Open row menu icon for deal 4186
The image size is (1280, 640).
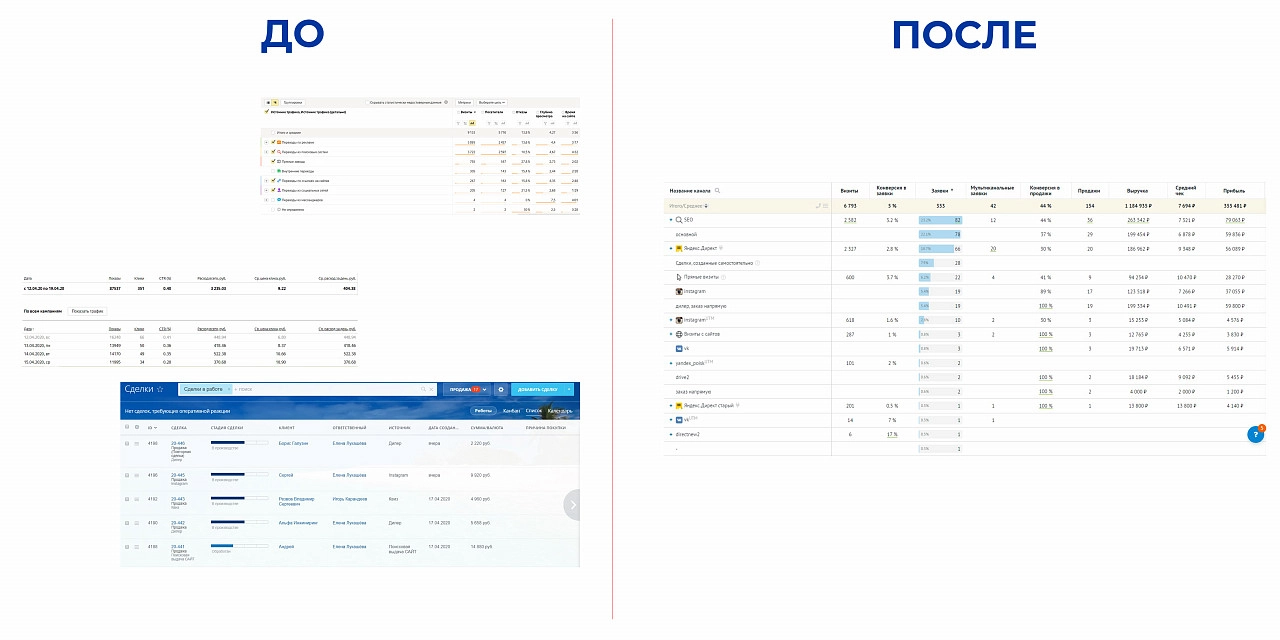(x=136, y=443)
